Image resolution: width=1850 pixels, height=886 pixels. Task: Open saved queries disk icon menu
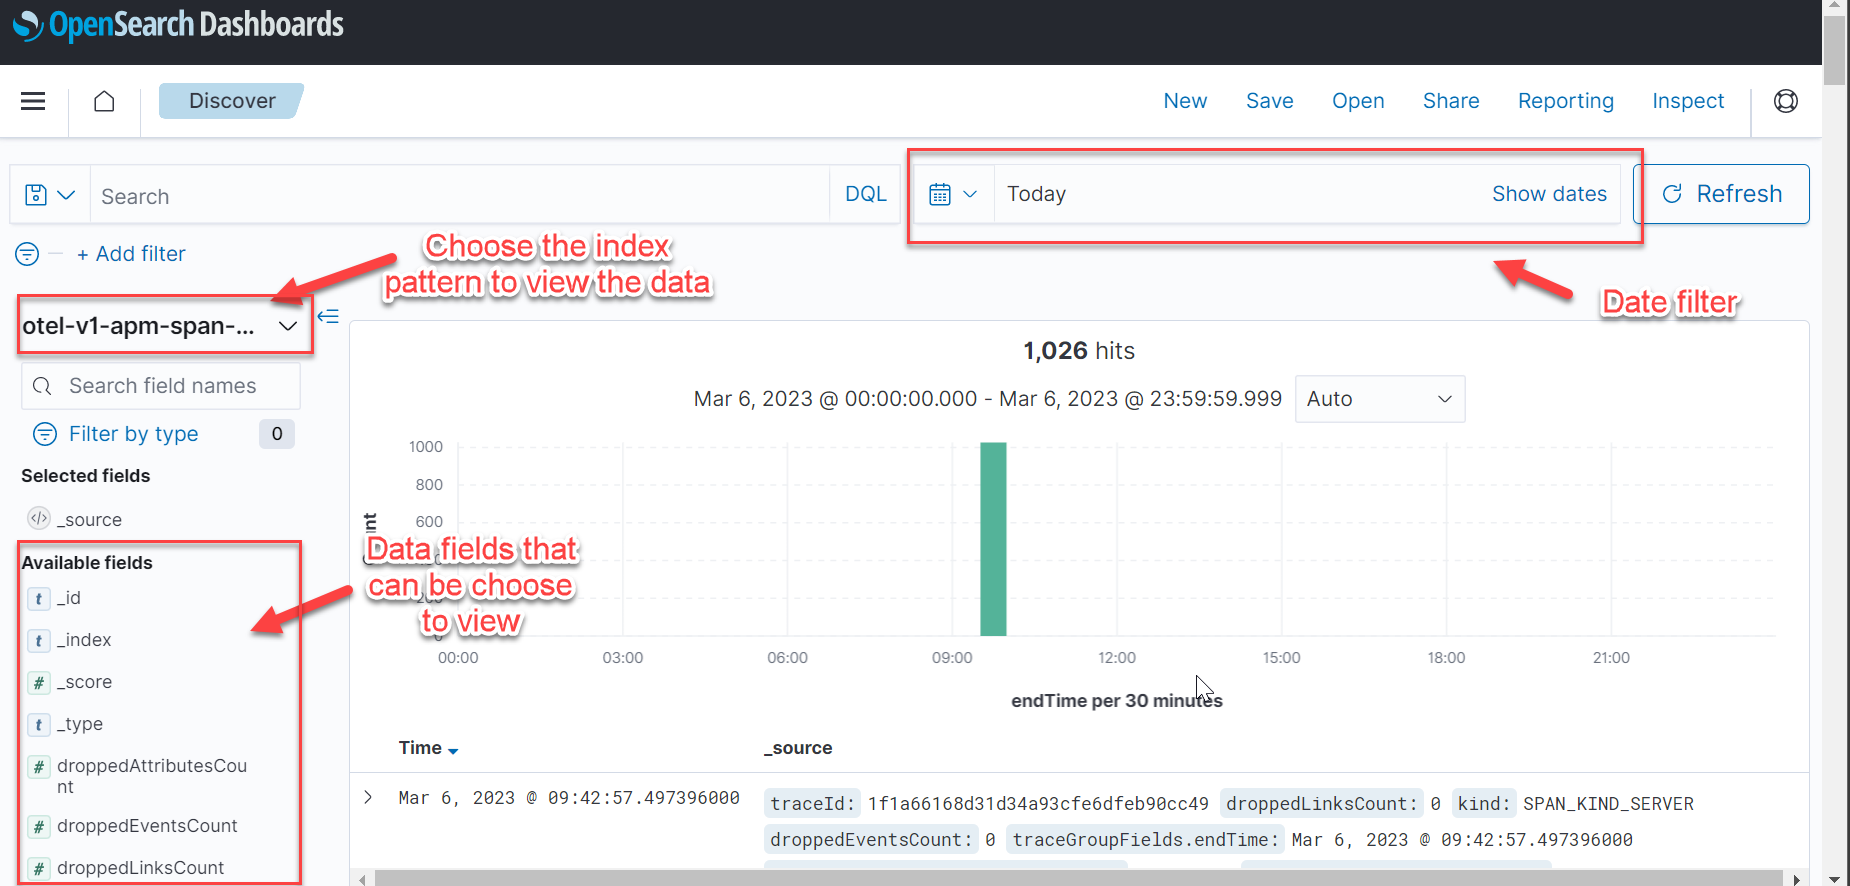coord(49,195)
